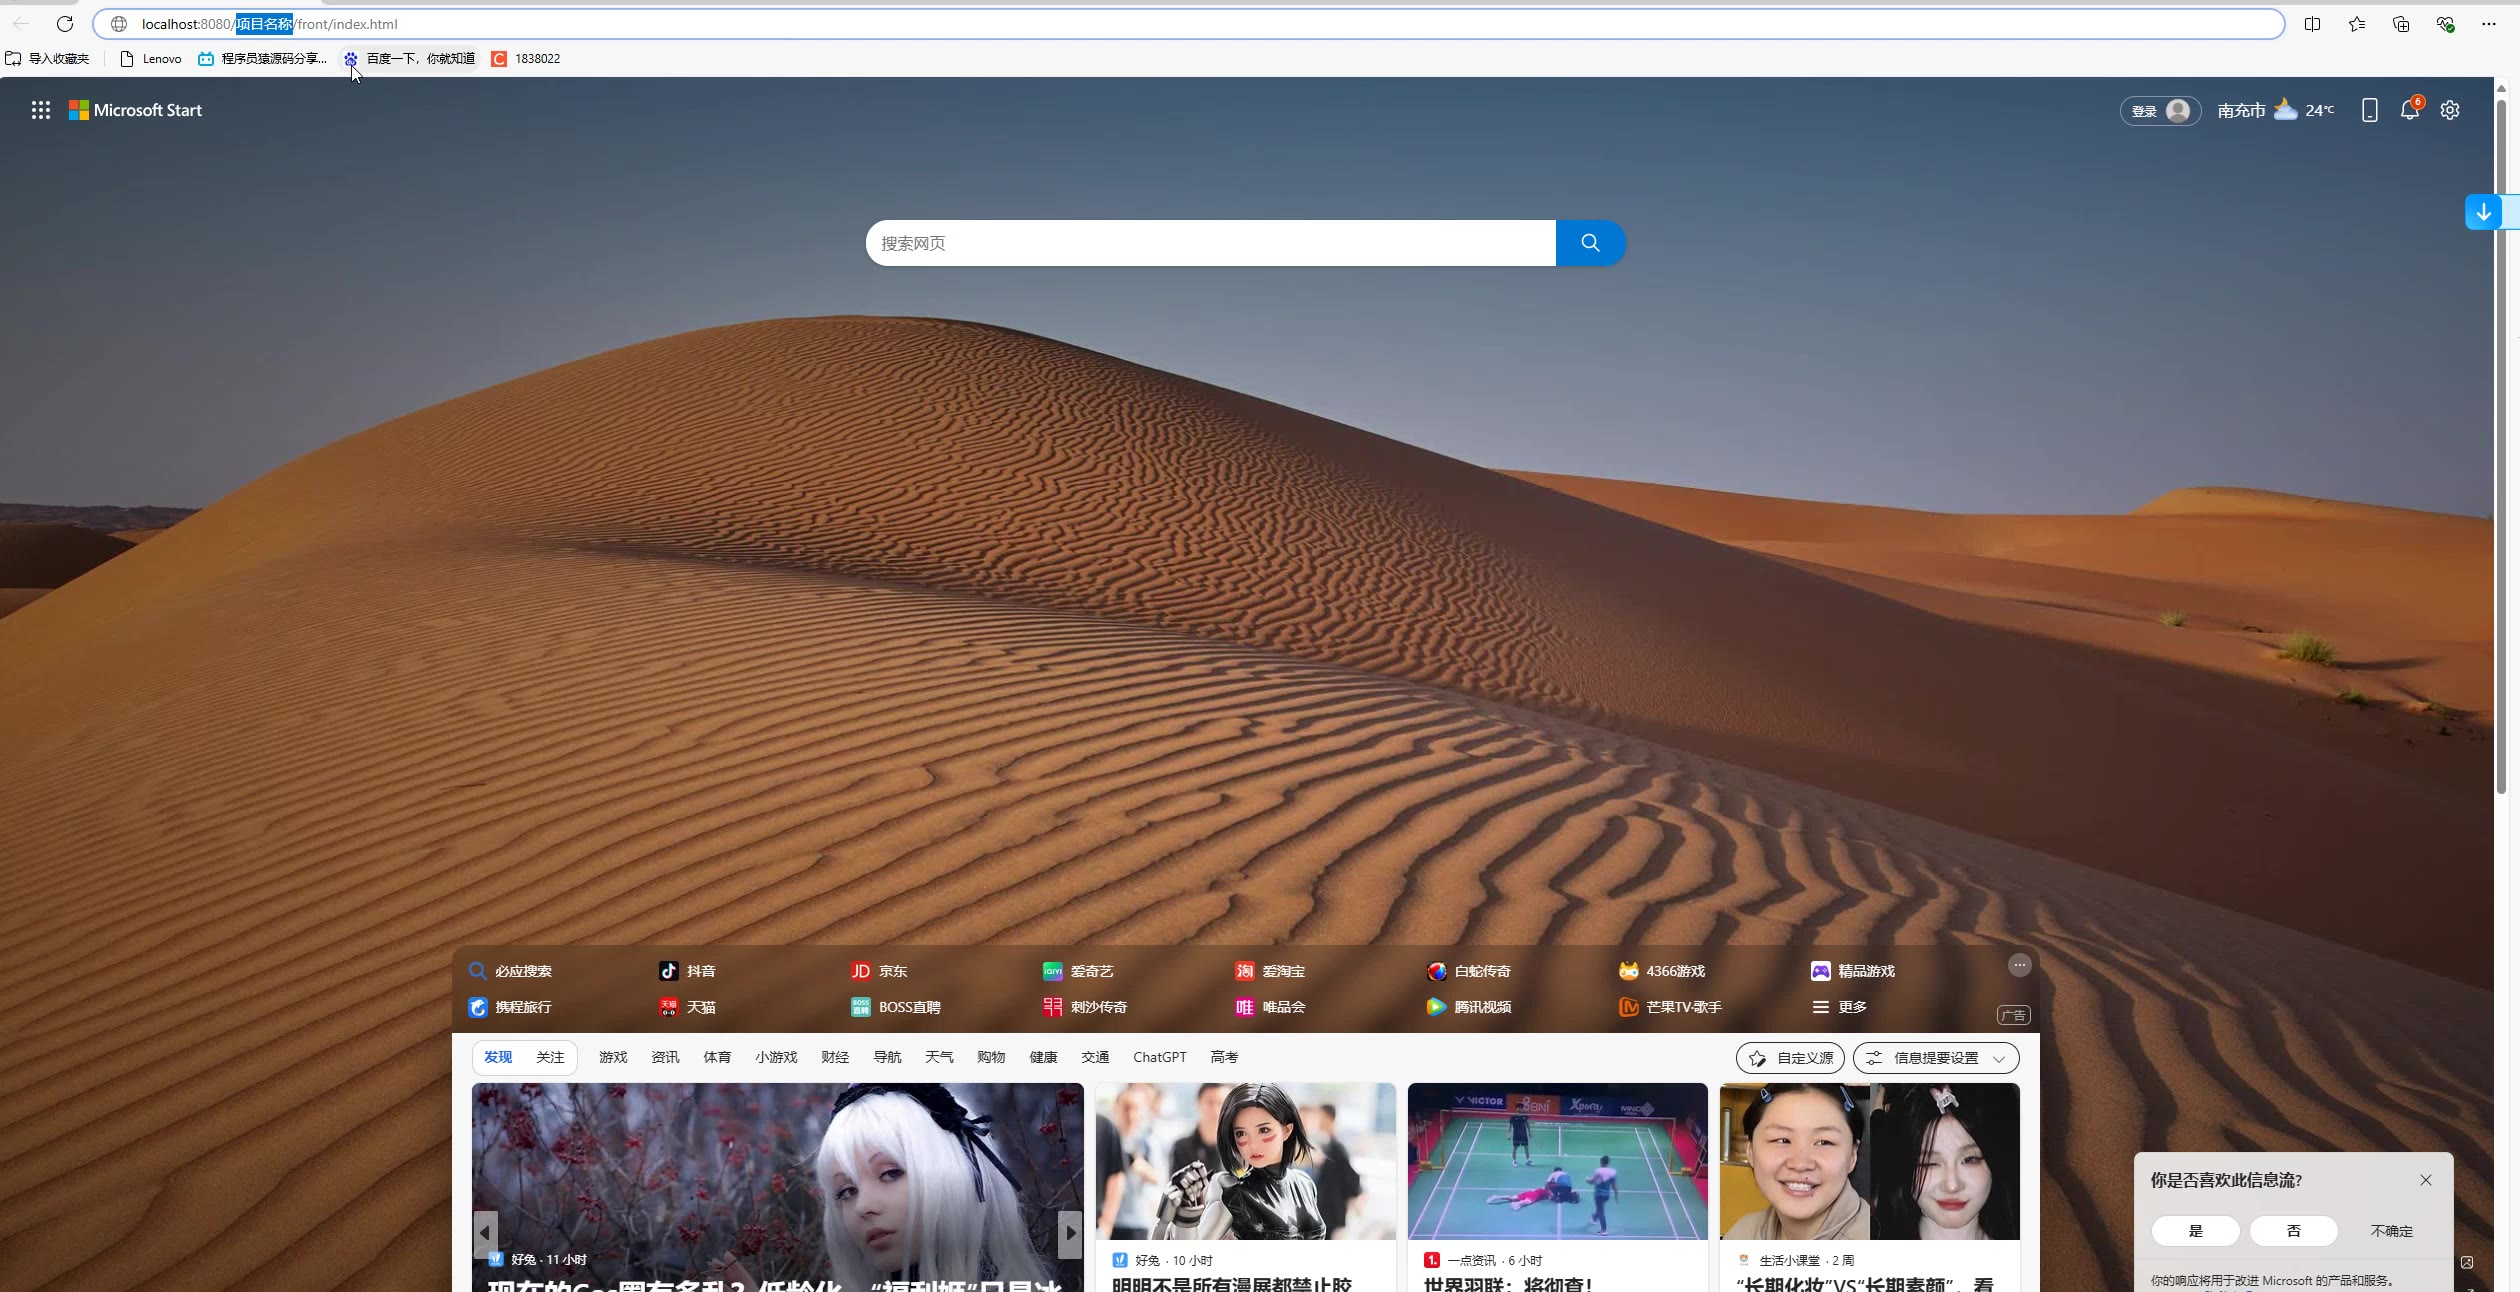
Task: Open the 抖音 quick link
Action: coord(687,971)
